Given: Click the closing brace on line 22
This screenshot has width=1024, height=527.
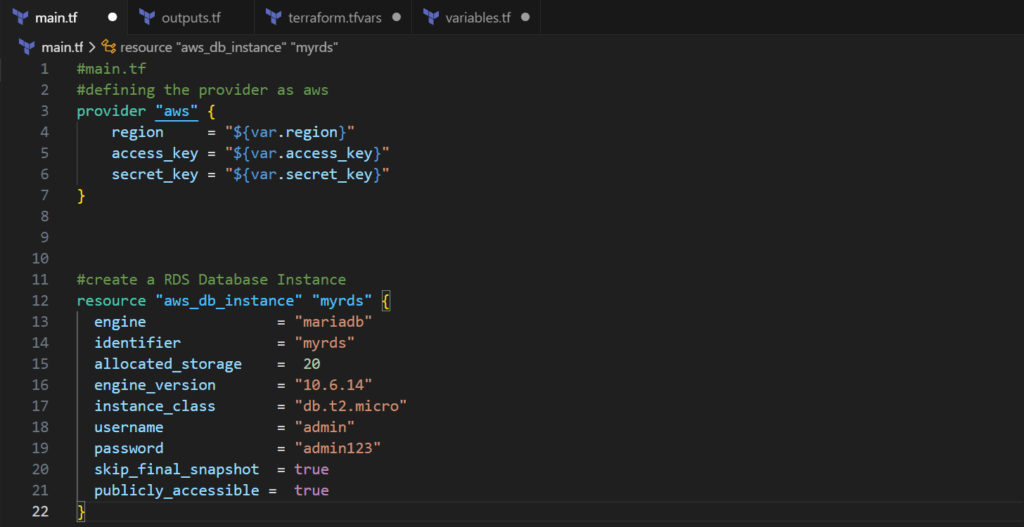Looking at the screenshot, I should tap(81, 512).
